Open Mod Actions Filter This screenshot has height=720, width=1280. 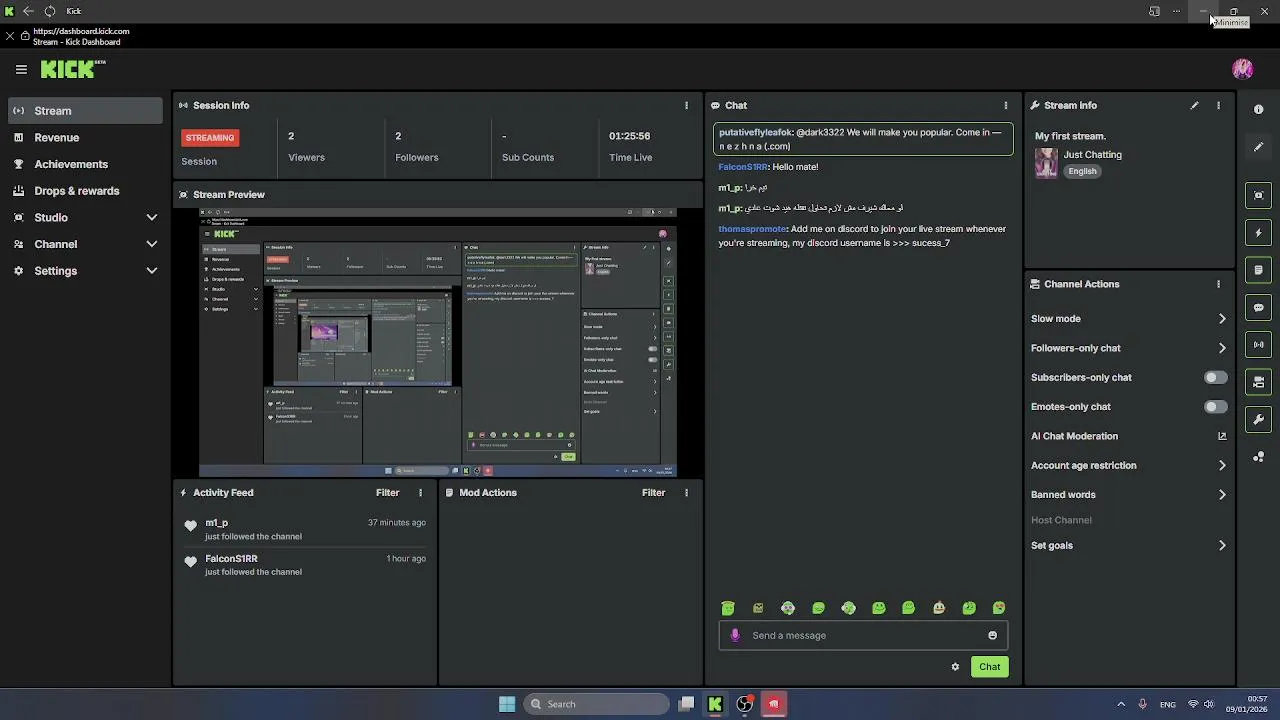[653, 492]
